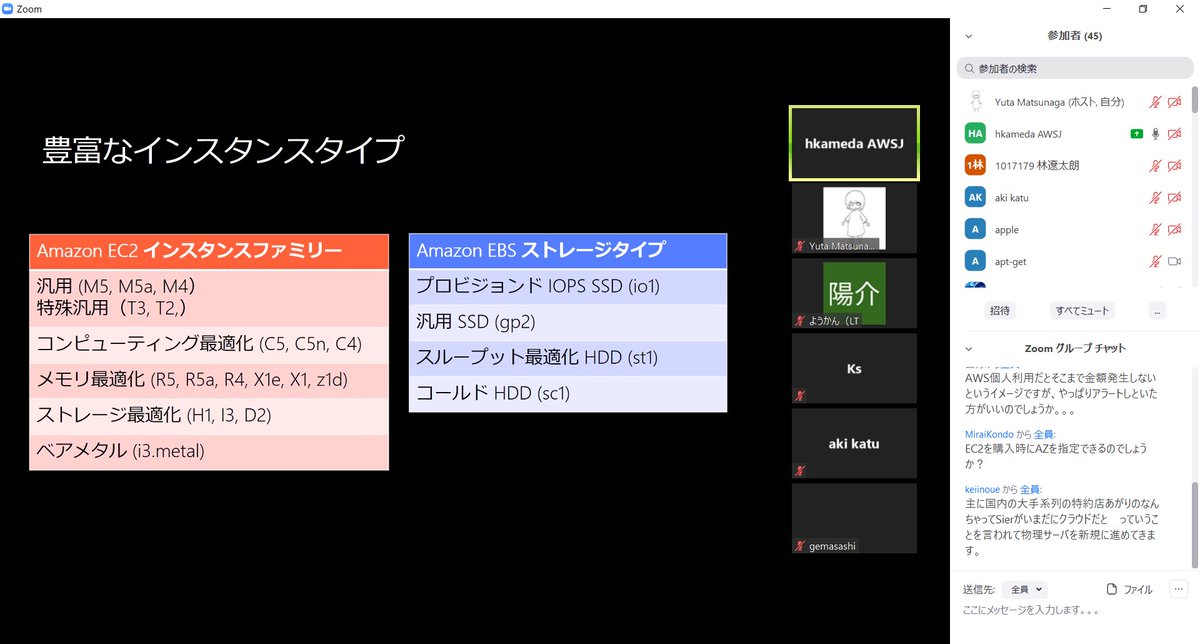Click the Zoom icon in the title bar

point(9,8)
